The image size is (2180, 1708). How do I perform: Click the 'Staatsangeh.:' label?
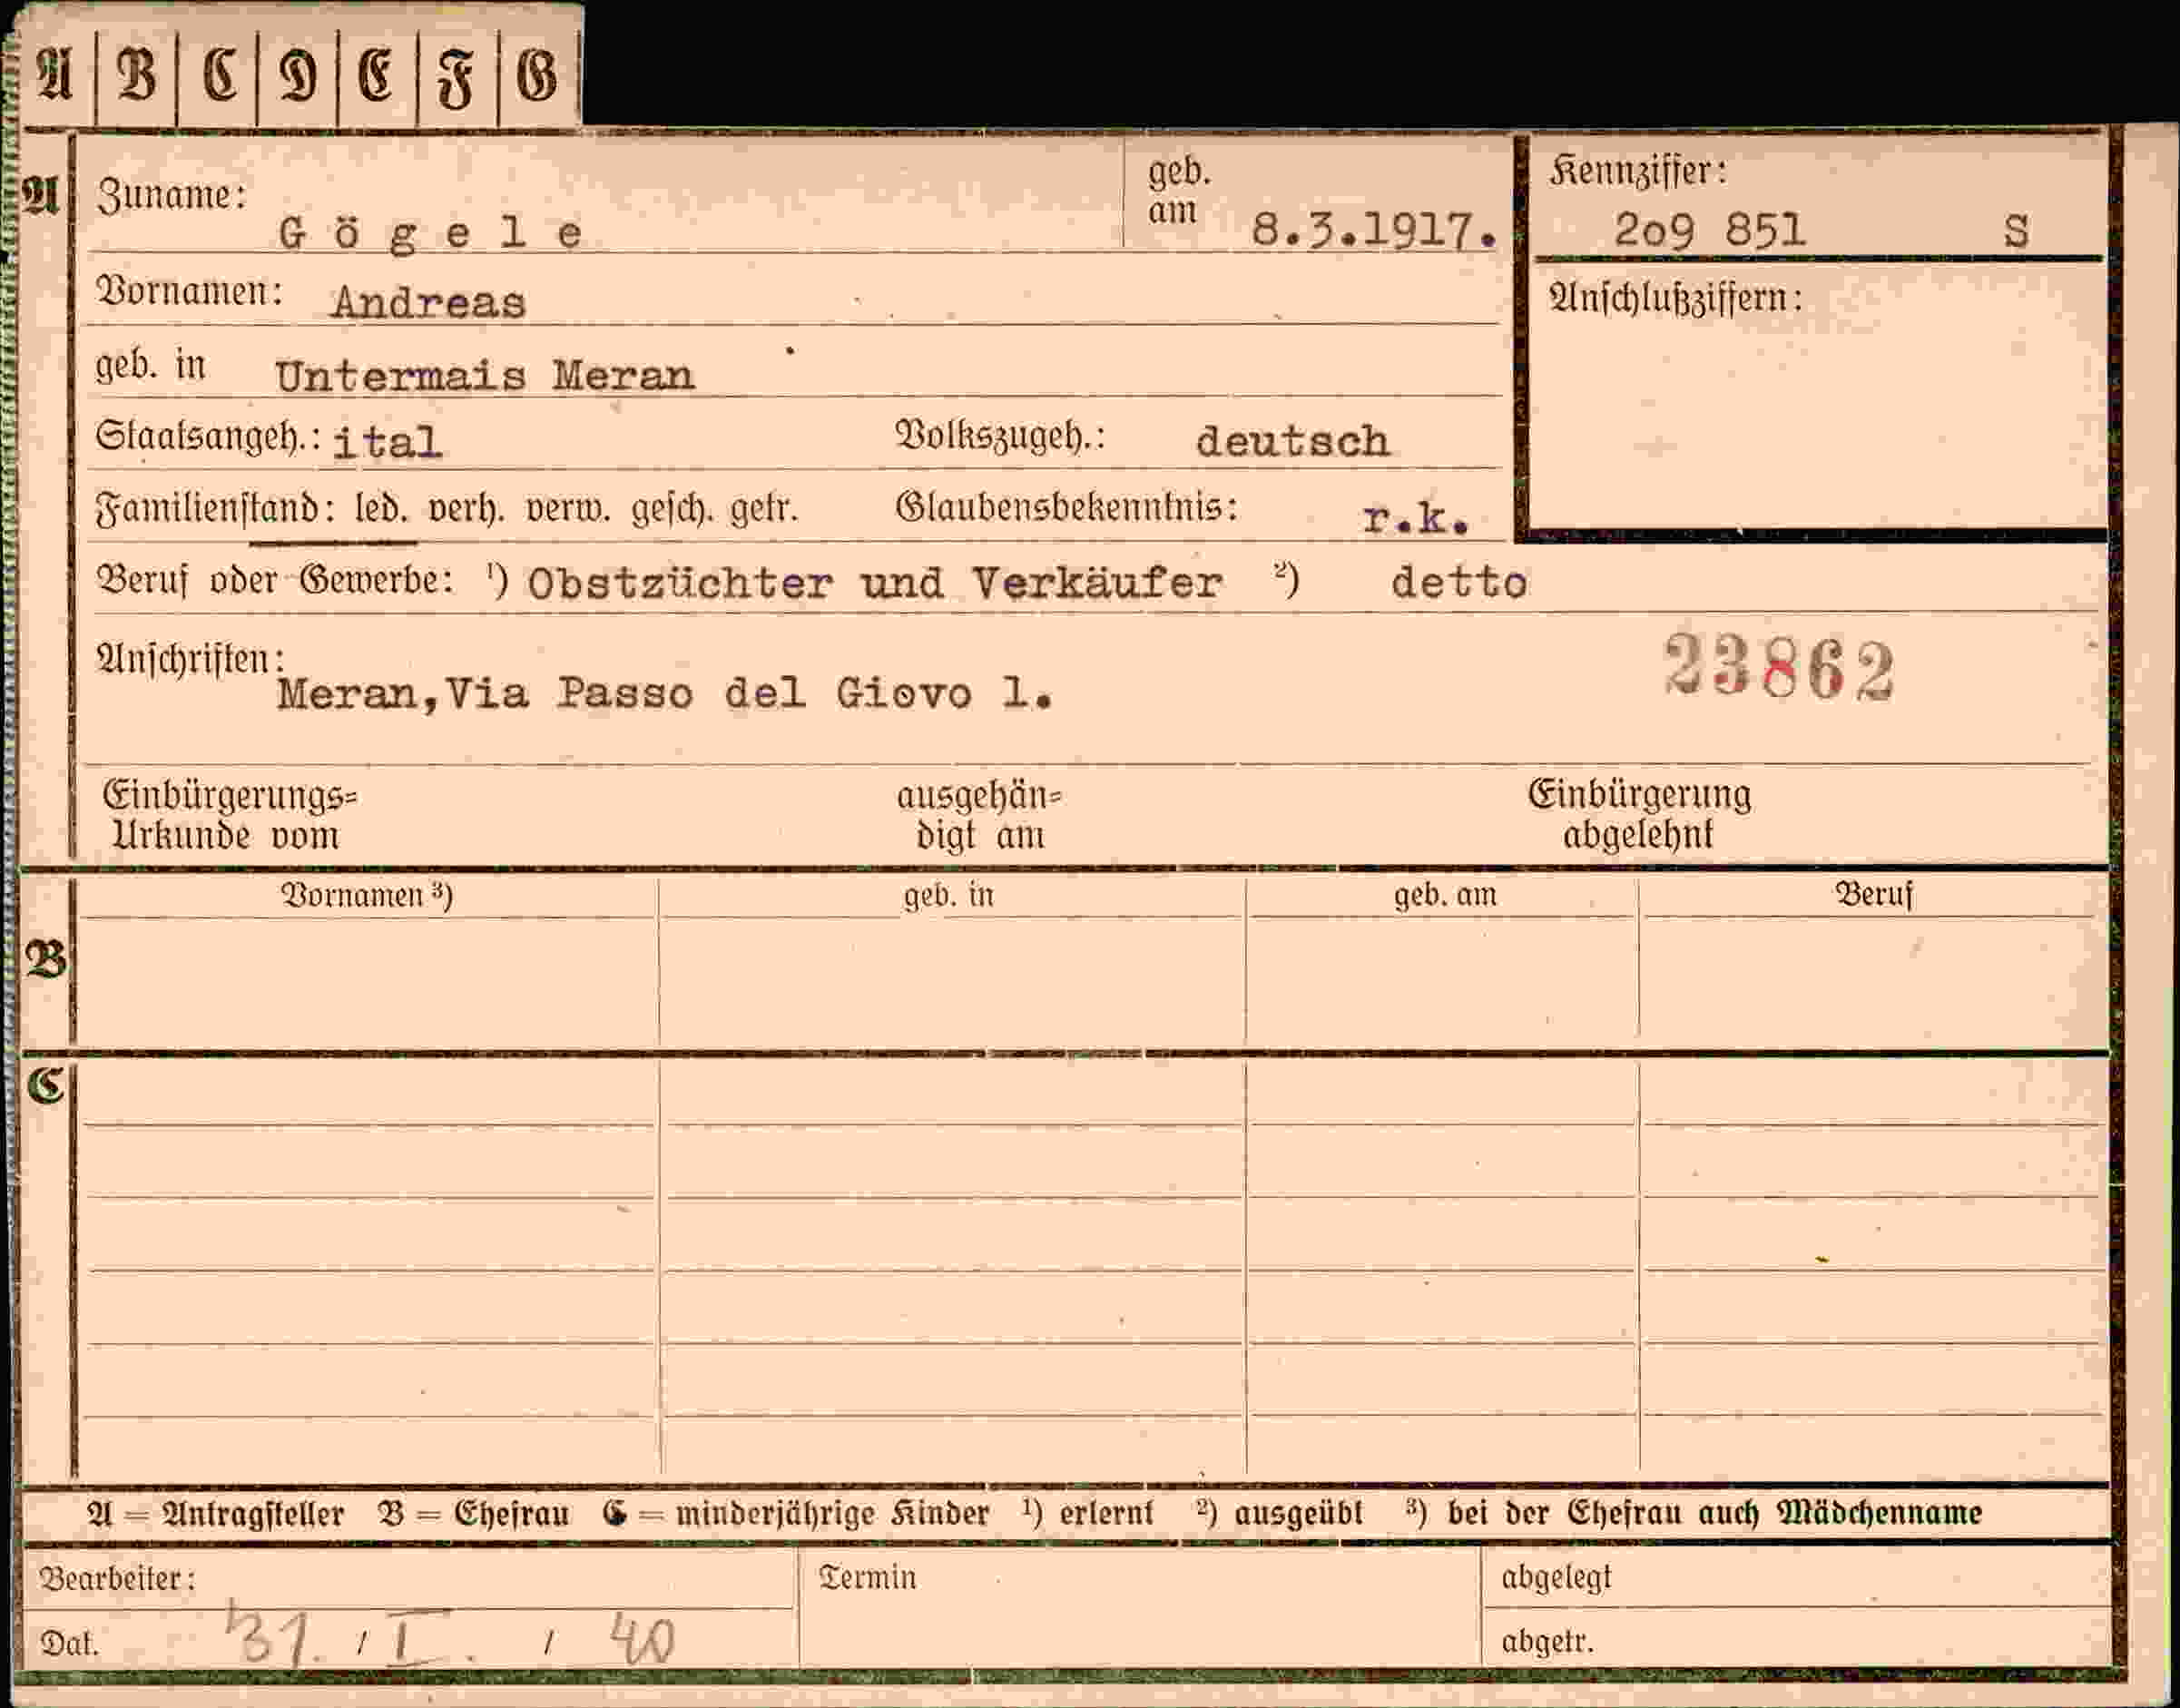(x=208, y=437)
